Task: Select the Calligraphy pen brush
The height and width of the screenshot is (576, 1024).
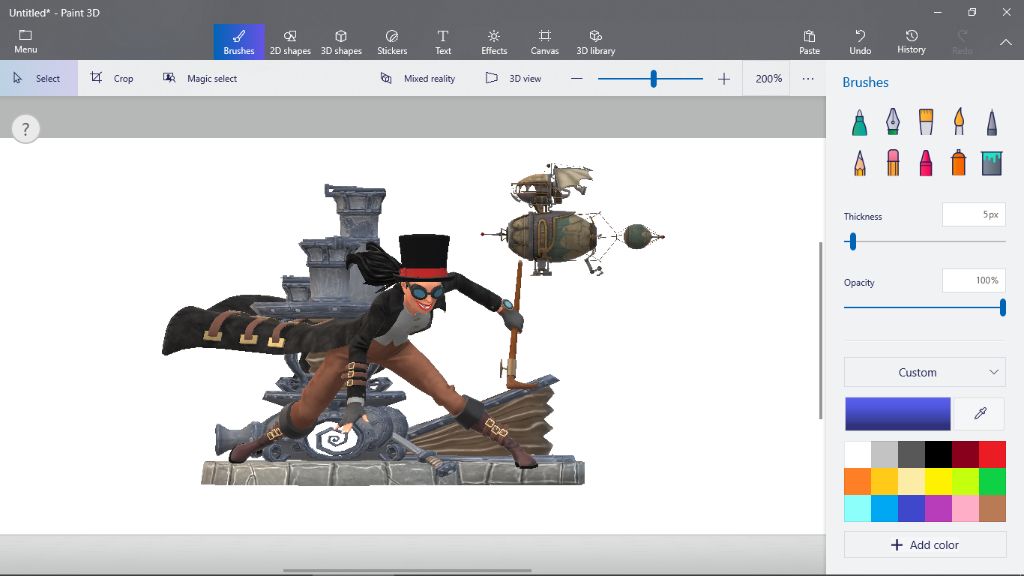Action: (x=893, y=122)
